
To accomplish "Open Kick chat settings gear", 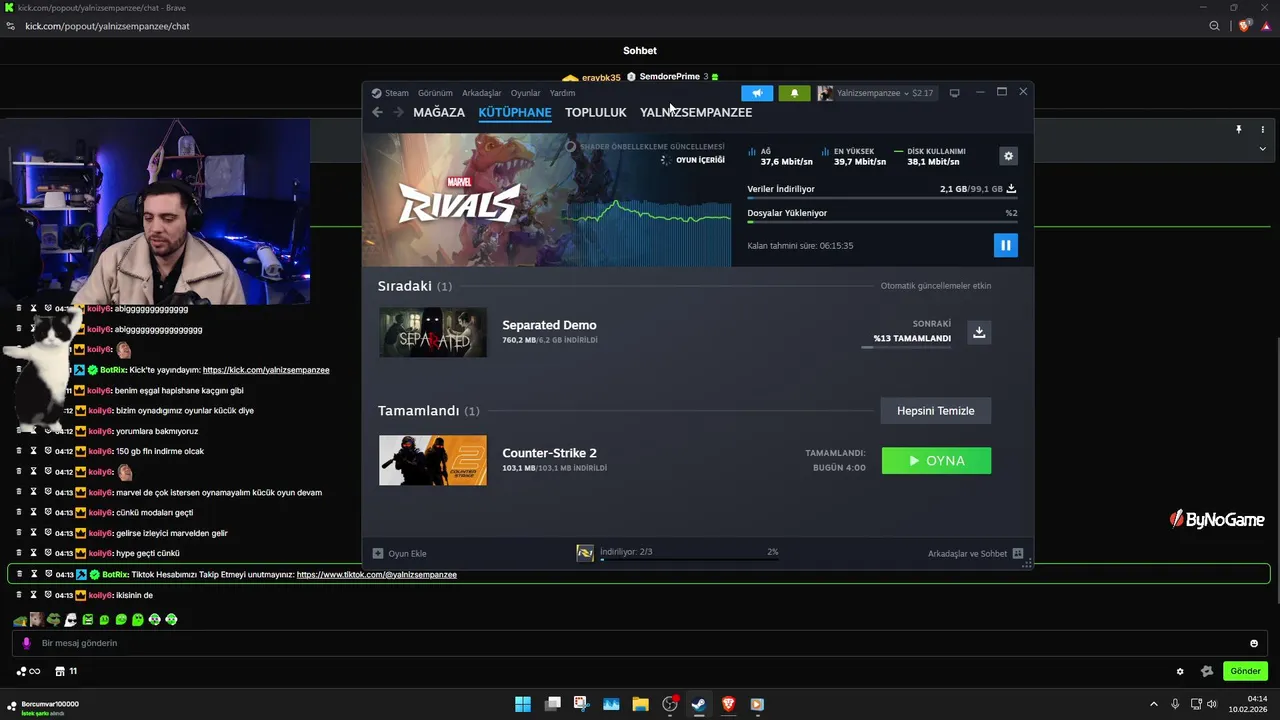I will (1180, 671).
